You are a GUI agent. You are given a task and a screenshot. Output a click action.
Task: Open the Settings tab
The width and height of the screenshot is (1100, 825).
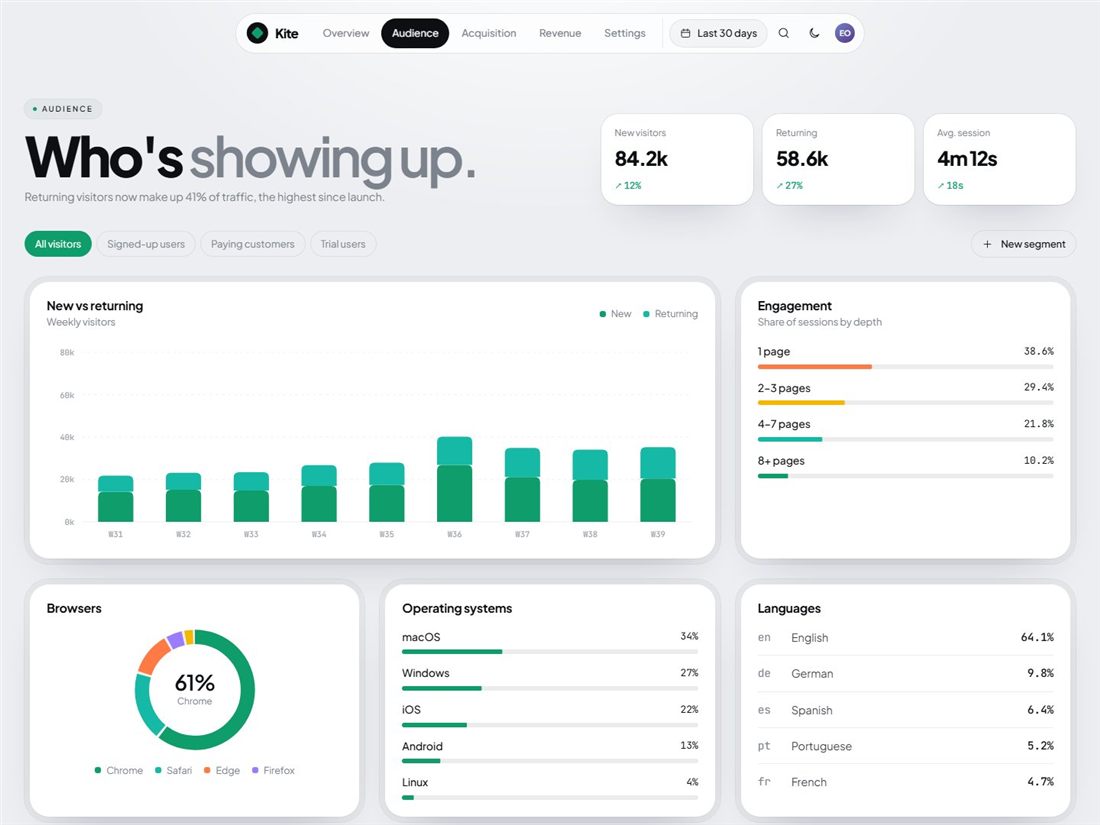click(624, 33)
